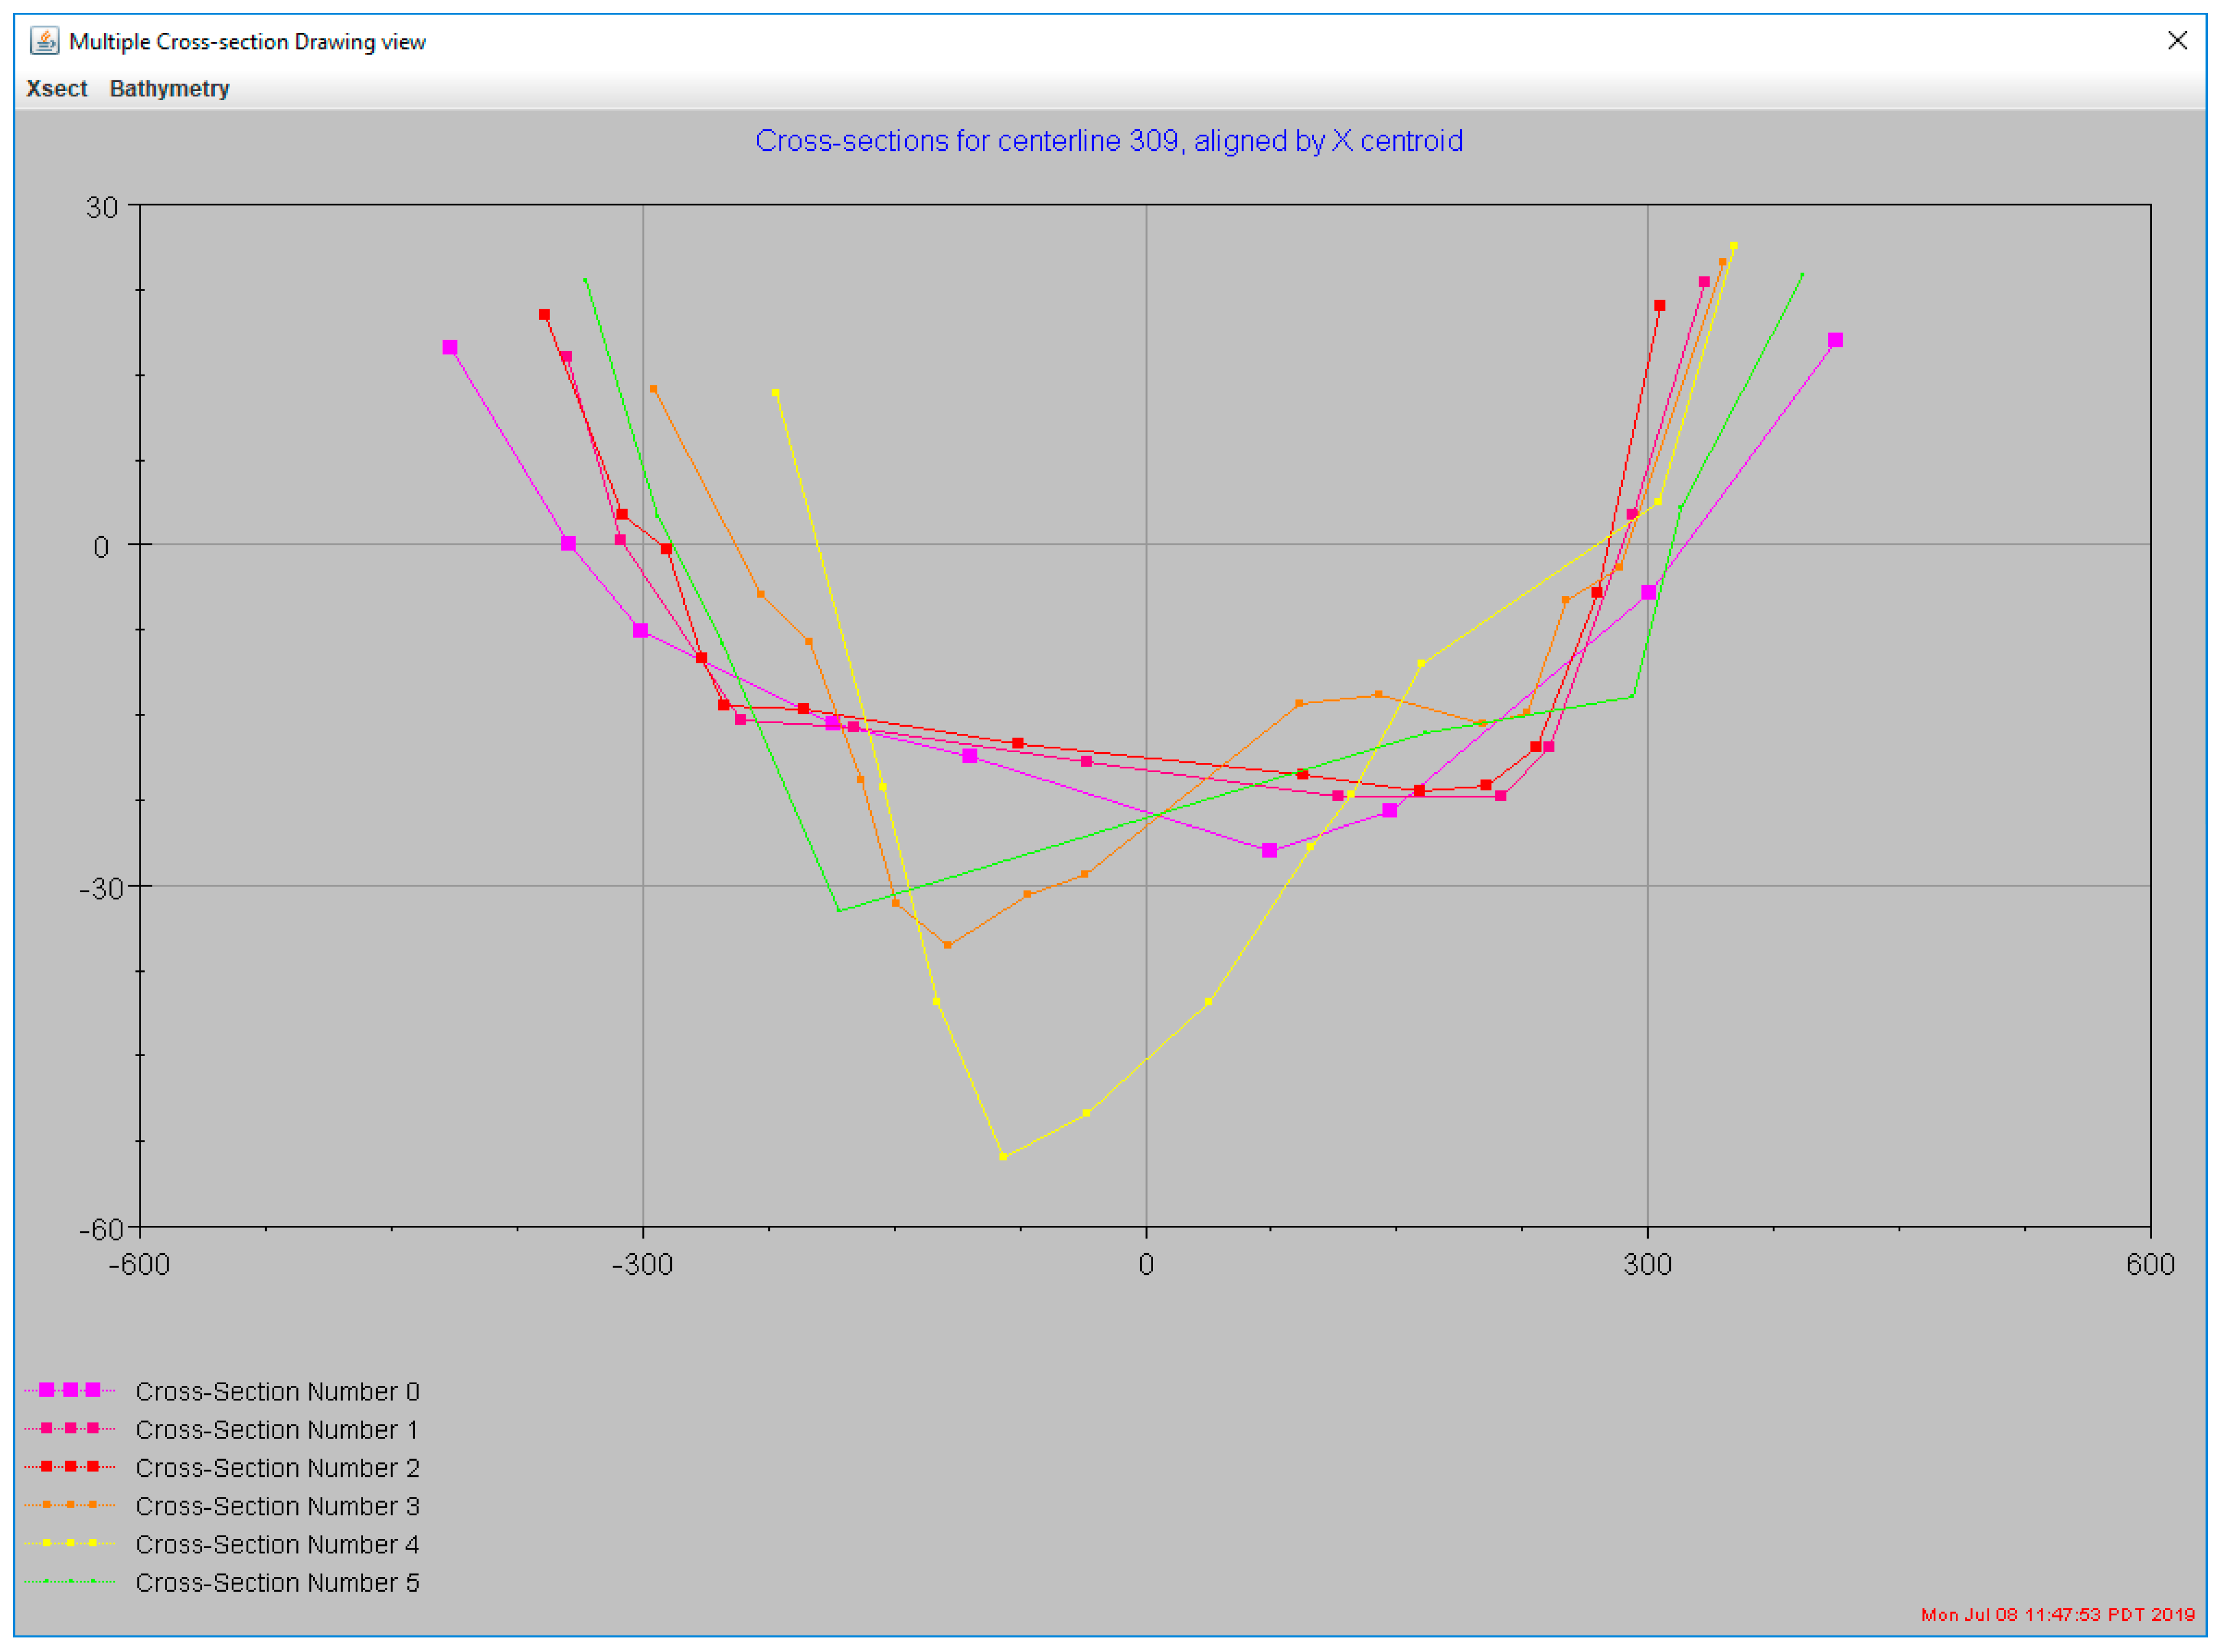The height and width of the screenshot is (1652, 2222).
Task: Close the Multiple Cross-section Drawing view window
Action: click(2176, 40)
